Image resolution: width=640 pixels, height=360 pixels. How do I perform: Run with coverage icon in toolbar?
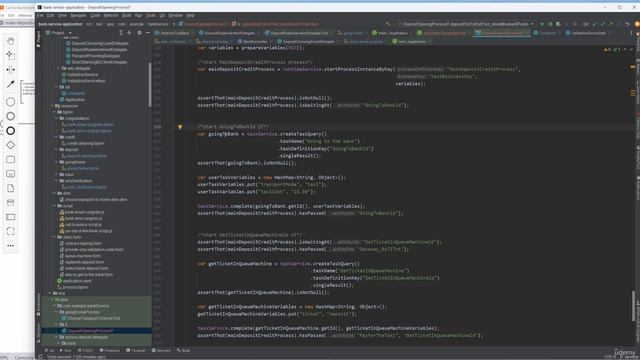558,24
